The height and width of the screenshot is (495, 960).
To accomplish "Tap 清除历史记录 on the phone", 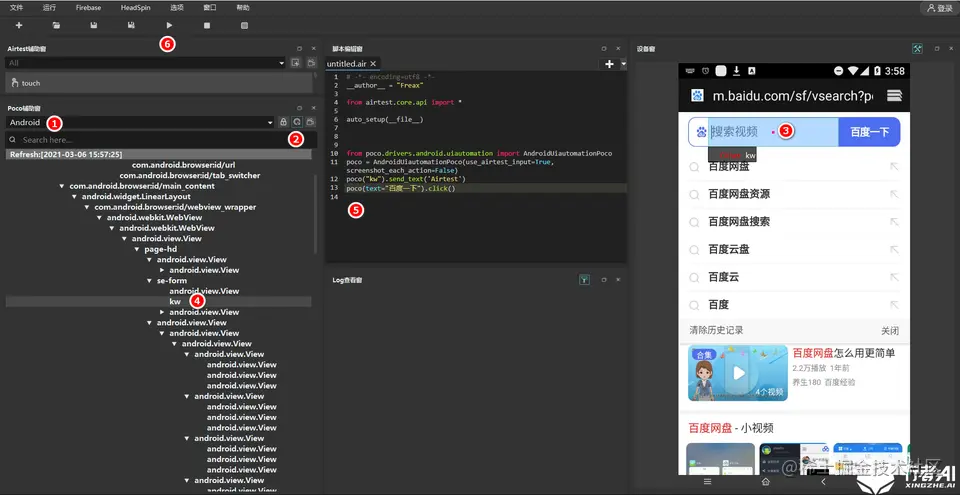I will point(716,330).
